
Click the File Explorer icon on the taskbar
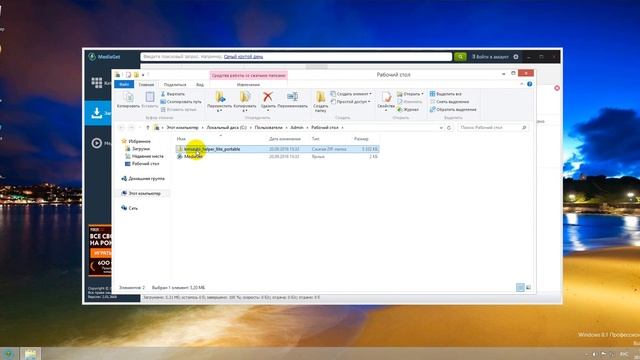(30, 354)
